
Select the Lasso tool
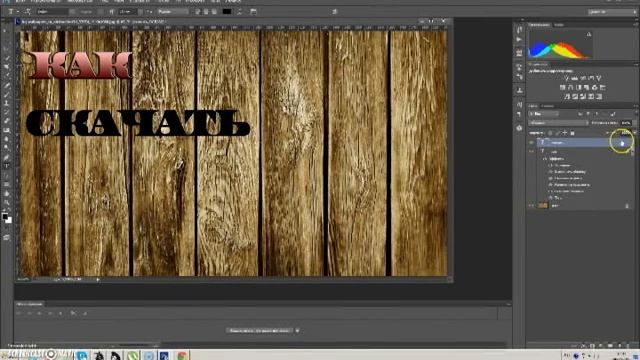click(7, 49)
